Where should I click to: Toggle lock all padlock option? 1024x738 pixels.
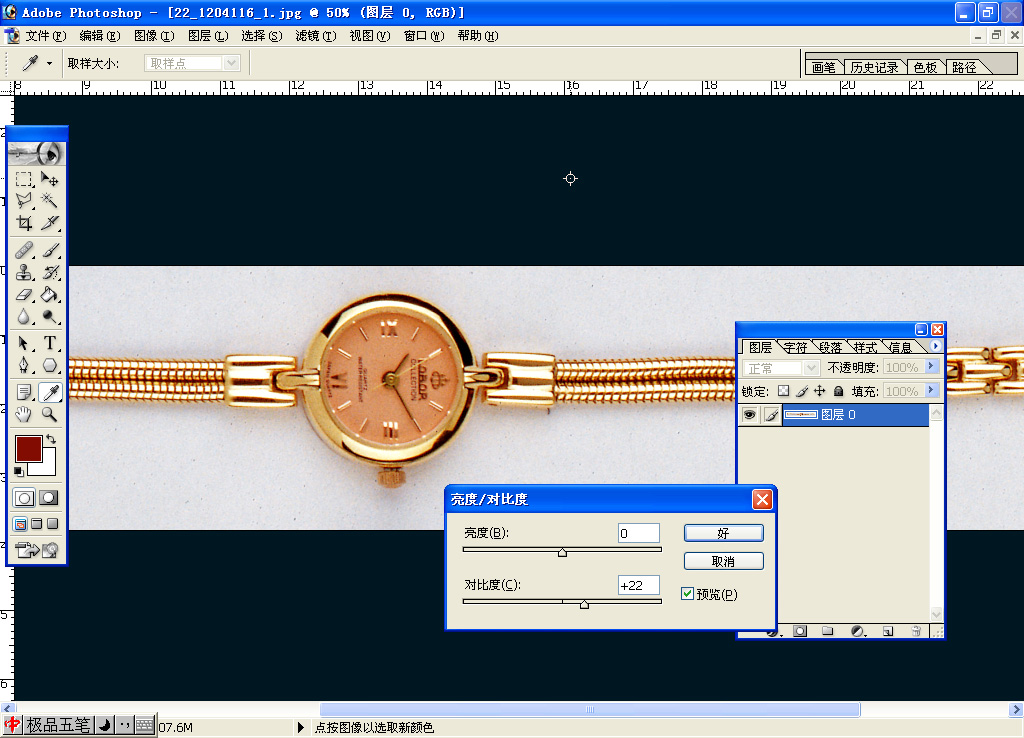(x=839, y=391)
